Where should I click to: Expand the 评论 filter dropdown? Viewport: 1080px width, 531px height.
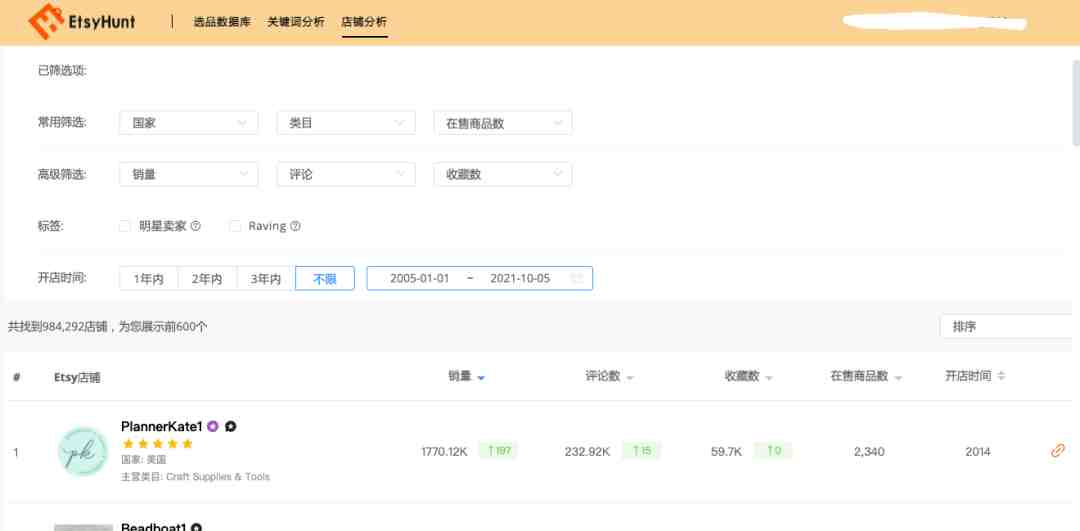coord(346,174)
